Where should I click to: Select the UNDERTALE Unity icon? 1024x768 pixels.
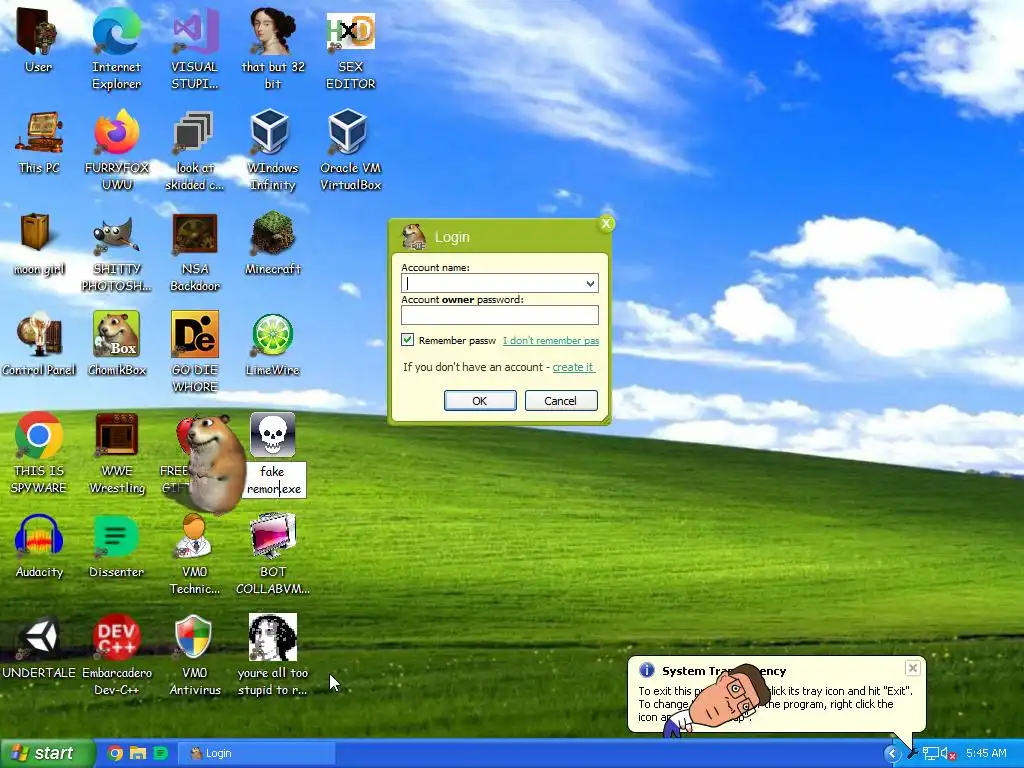click(39, 637)
